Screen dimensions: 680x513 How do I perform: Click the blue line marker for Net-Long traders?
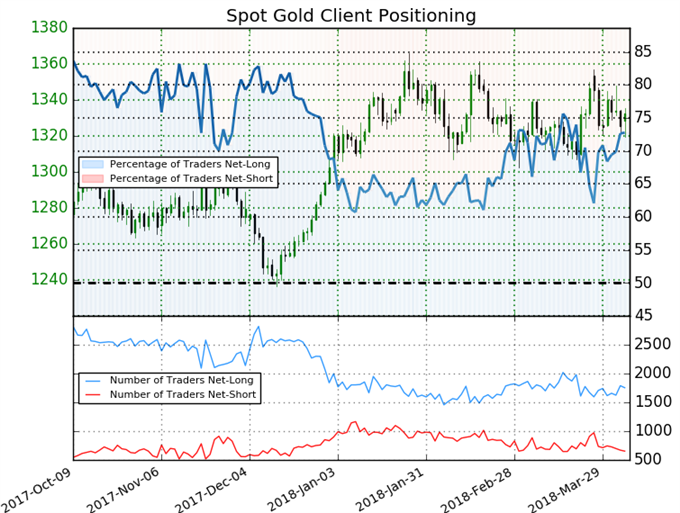click(x=93, y=380)
